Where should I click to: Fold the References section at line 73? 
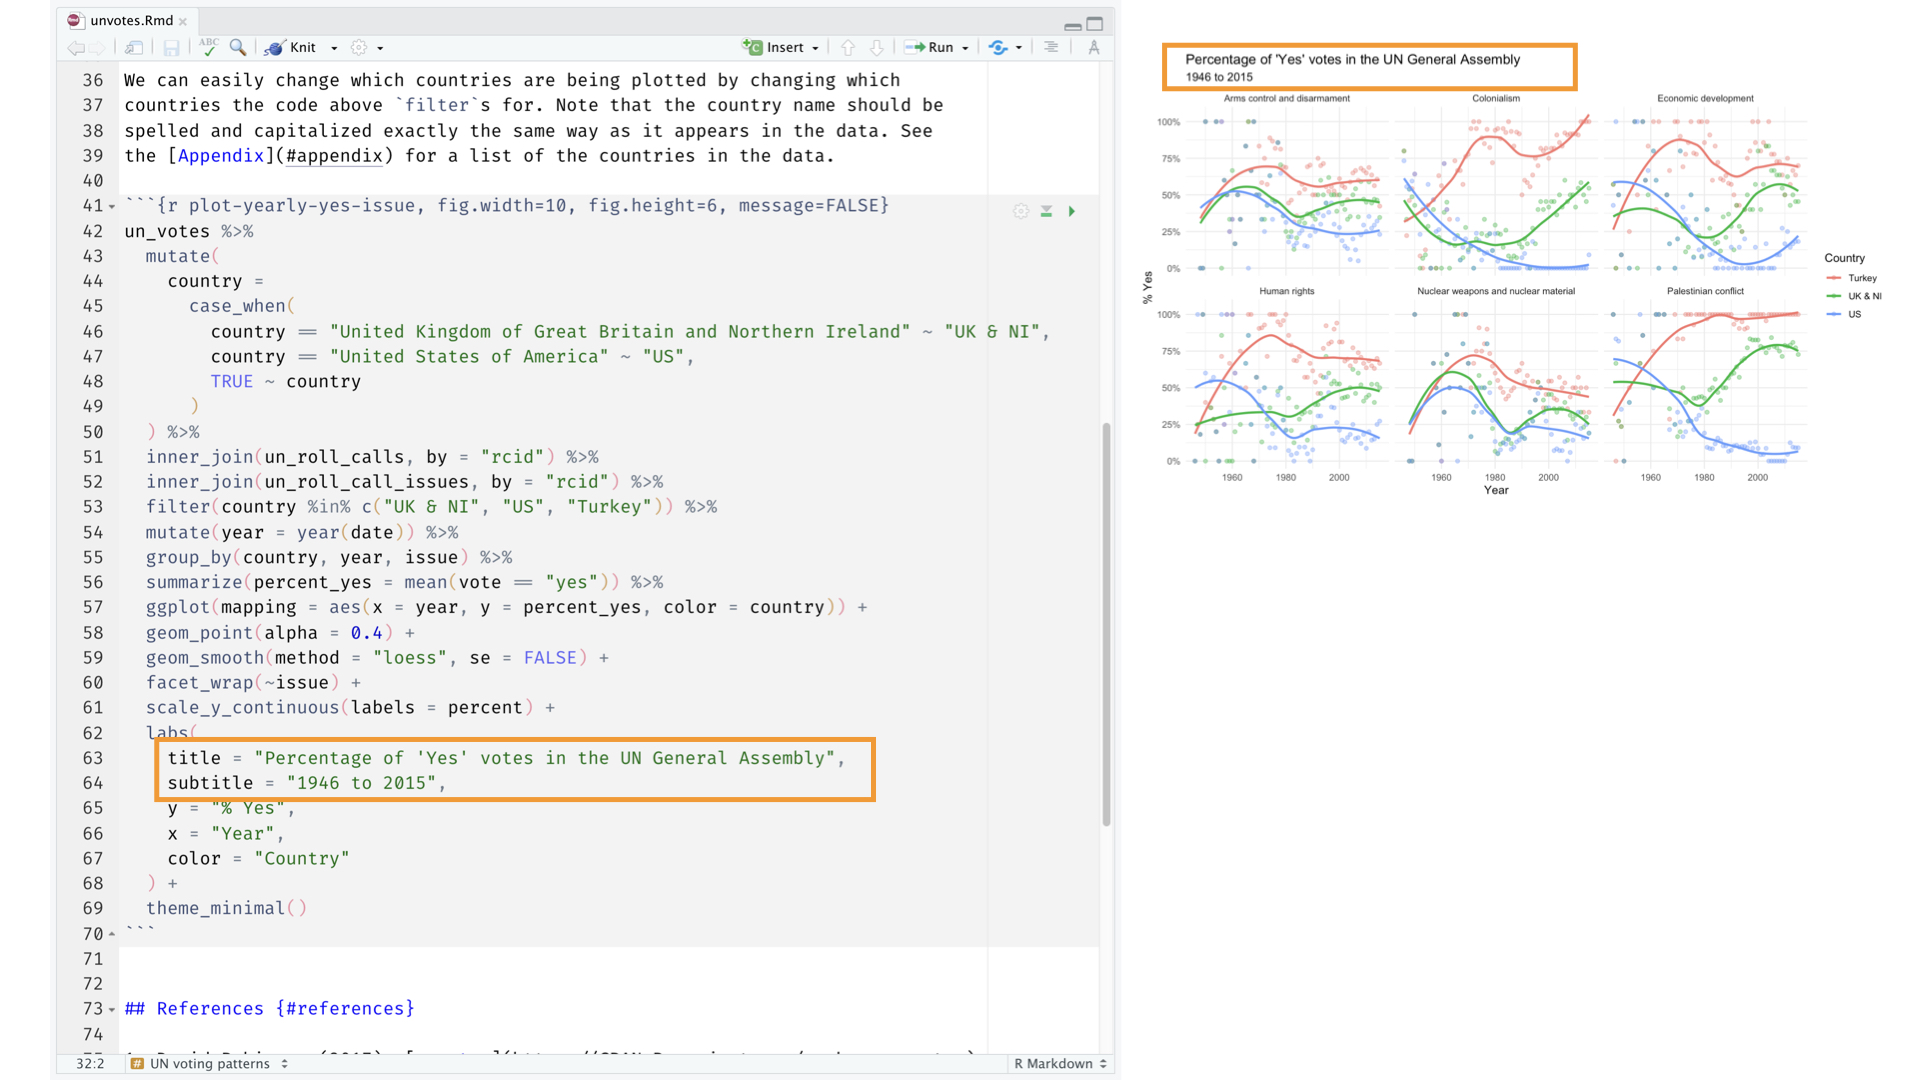(x=112, y=1010)
